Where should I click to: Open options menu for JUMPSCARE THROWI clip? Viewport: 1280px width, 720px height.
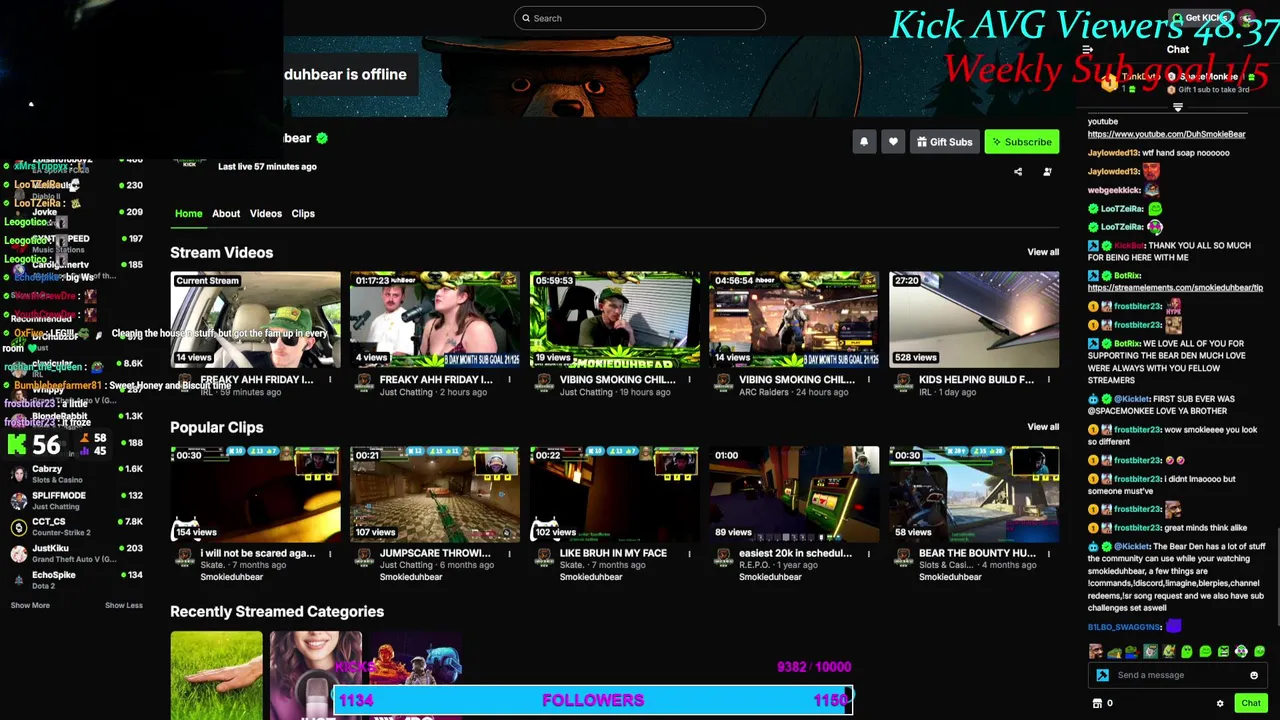[509, 553]
